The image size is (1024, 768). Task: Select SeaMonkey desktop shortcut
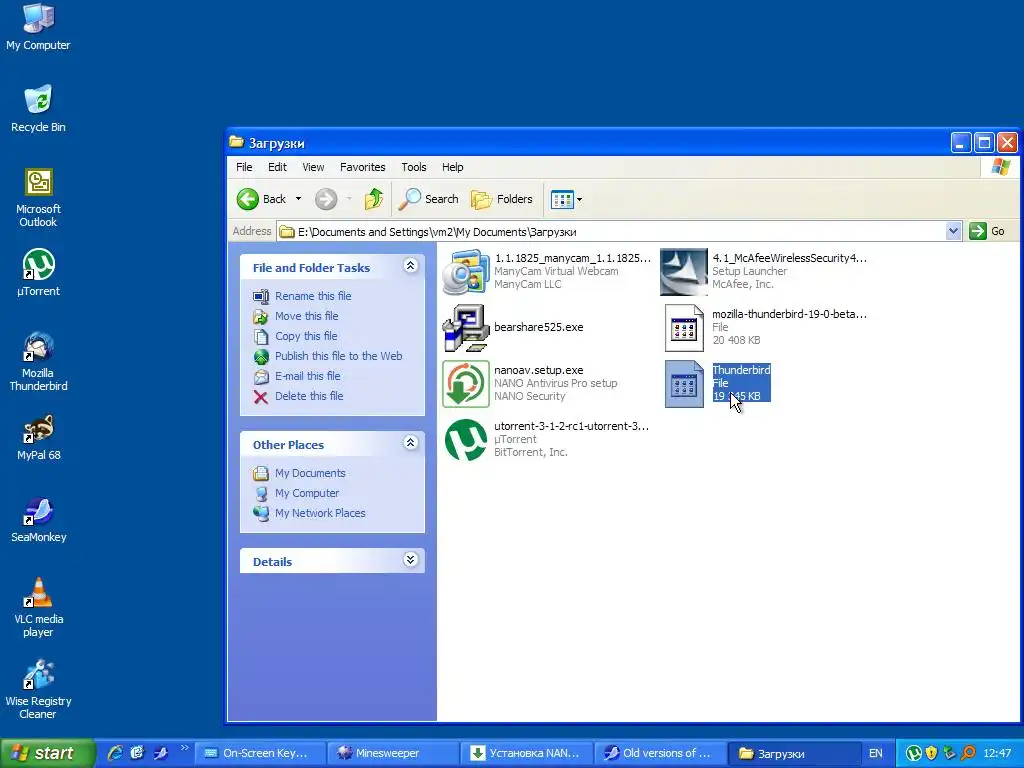coord(38,519)
